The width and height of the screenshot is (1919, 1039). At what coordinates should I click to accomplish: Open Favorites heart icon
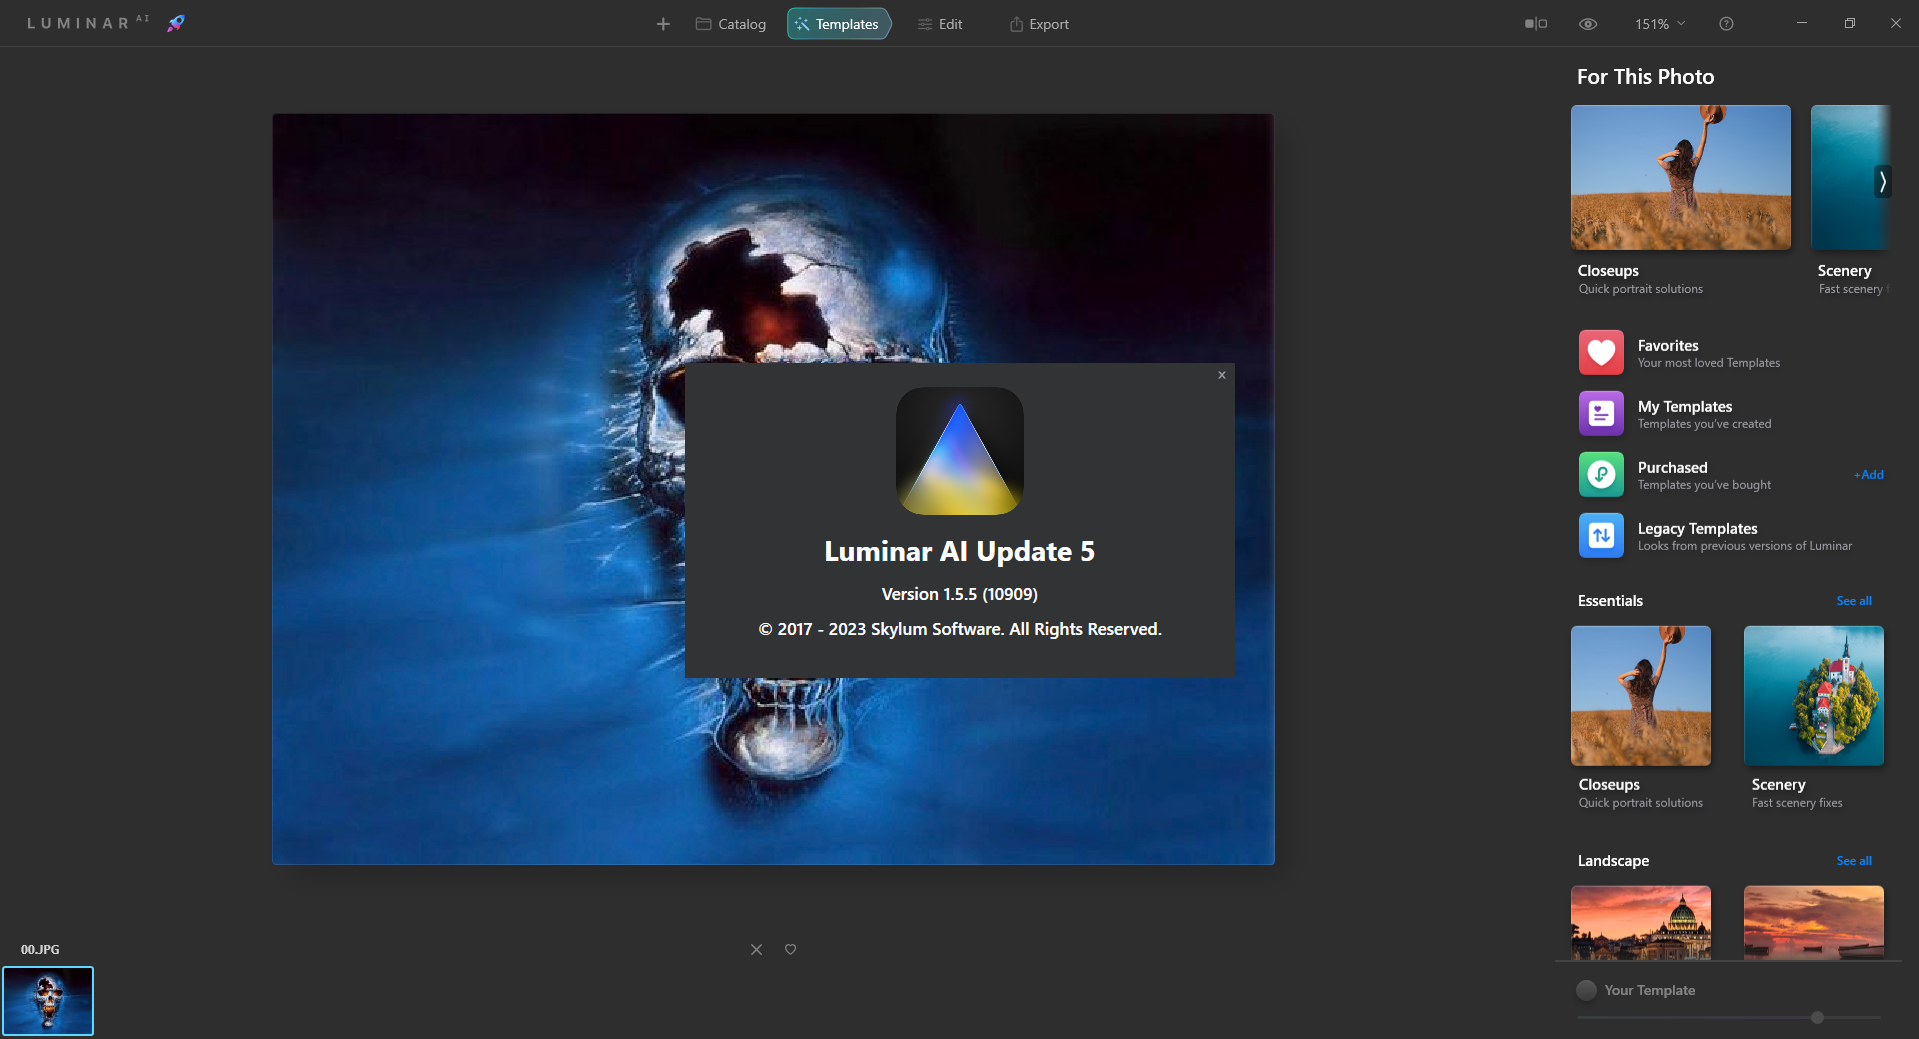1601,352
